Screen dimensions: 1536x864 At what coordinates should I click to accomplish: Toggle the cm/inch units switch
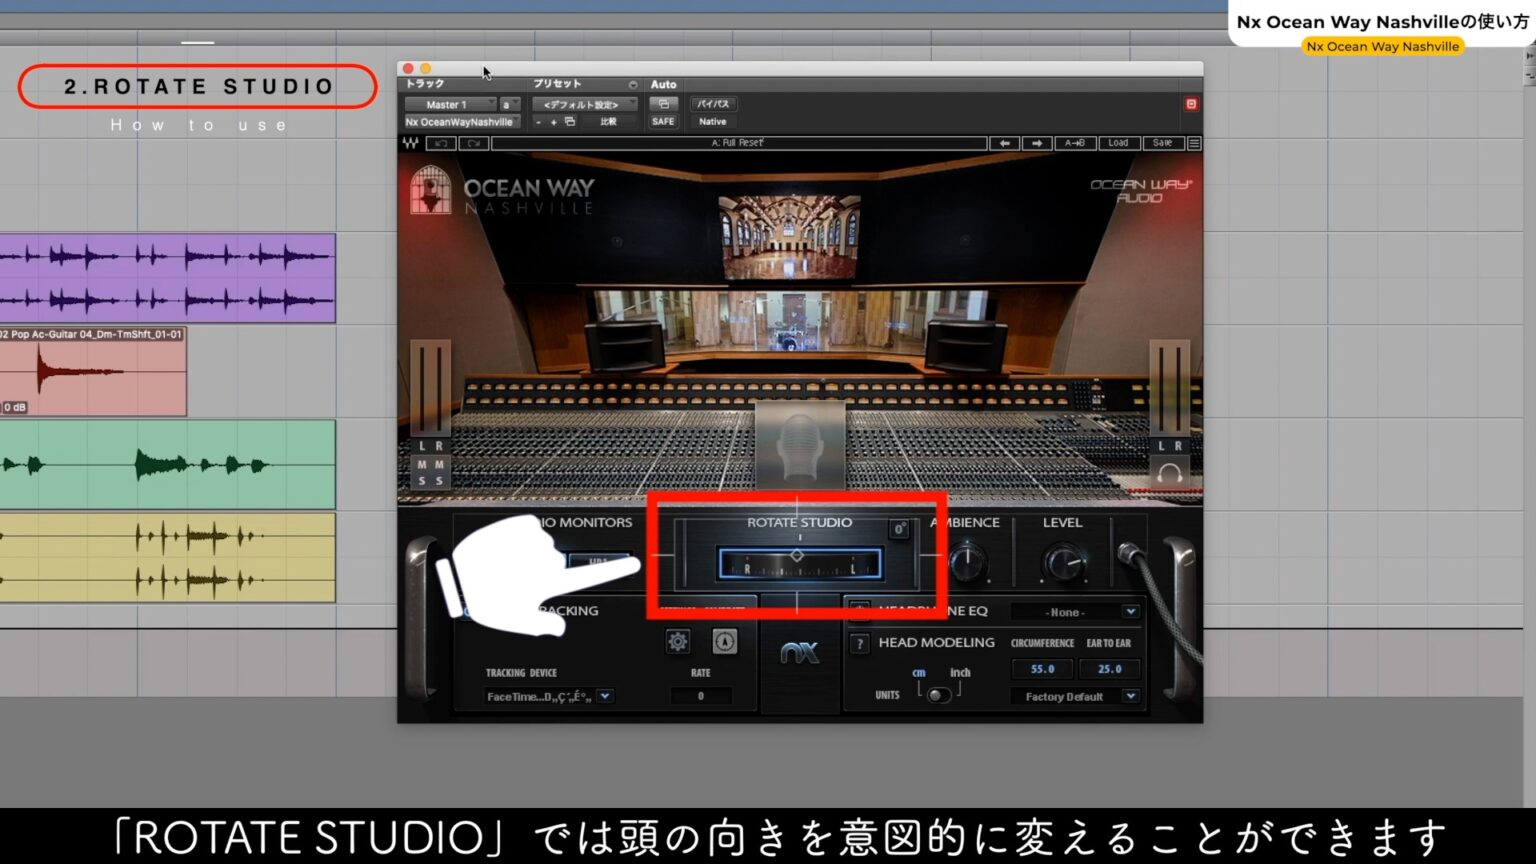click(x=939, y=695)
